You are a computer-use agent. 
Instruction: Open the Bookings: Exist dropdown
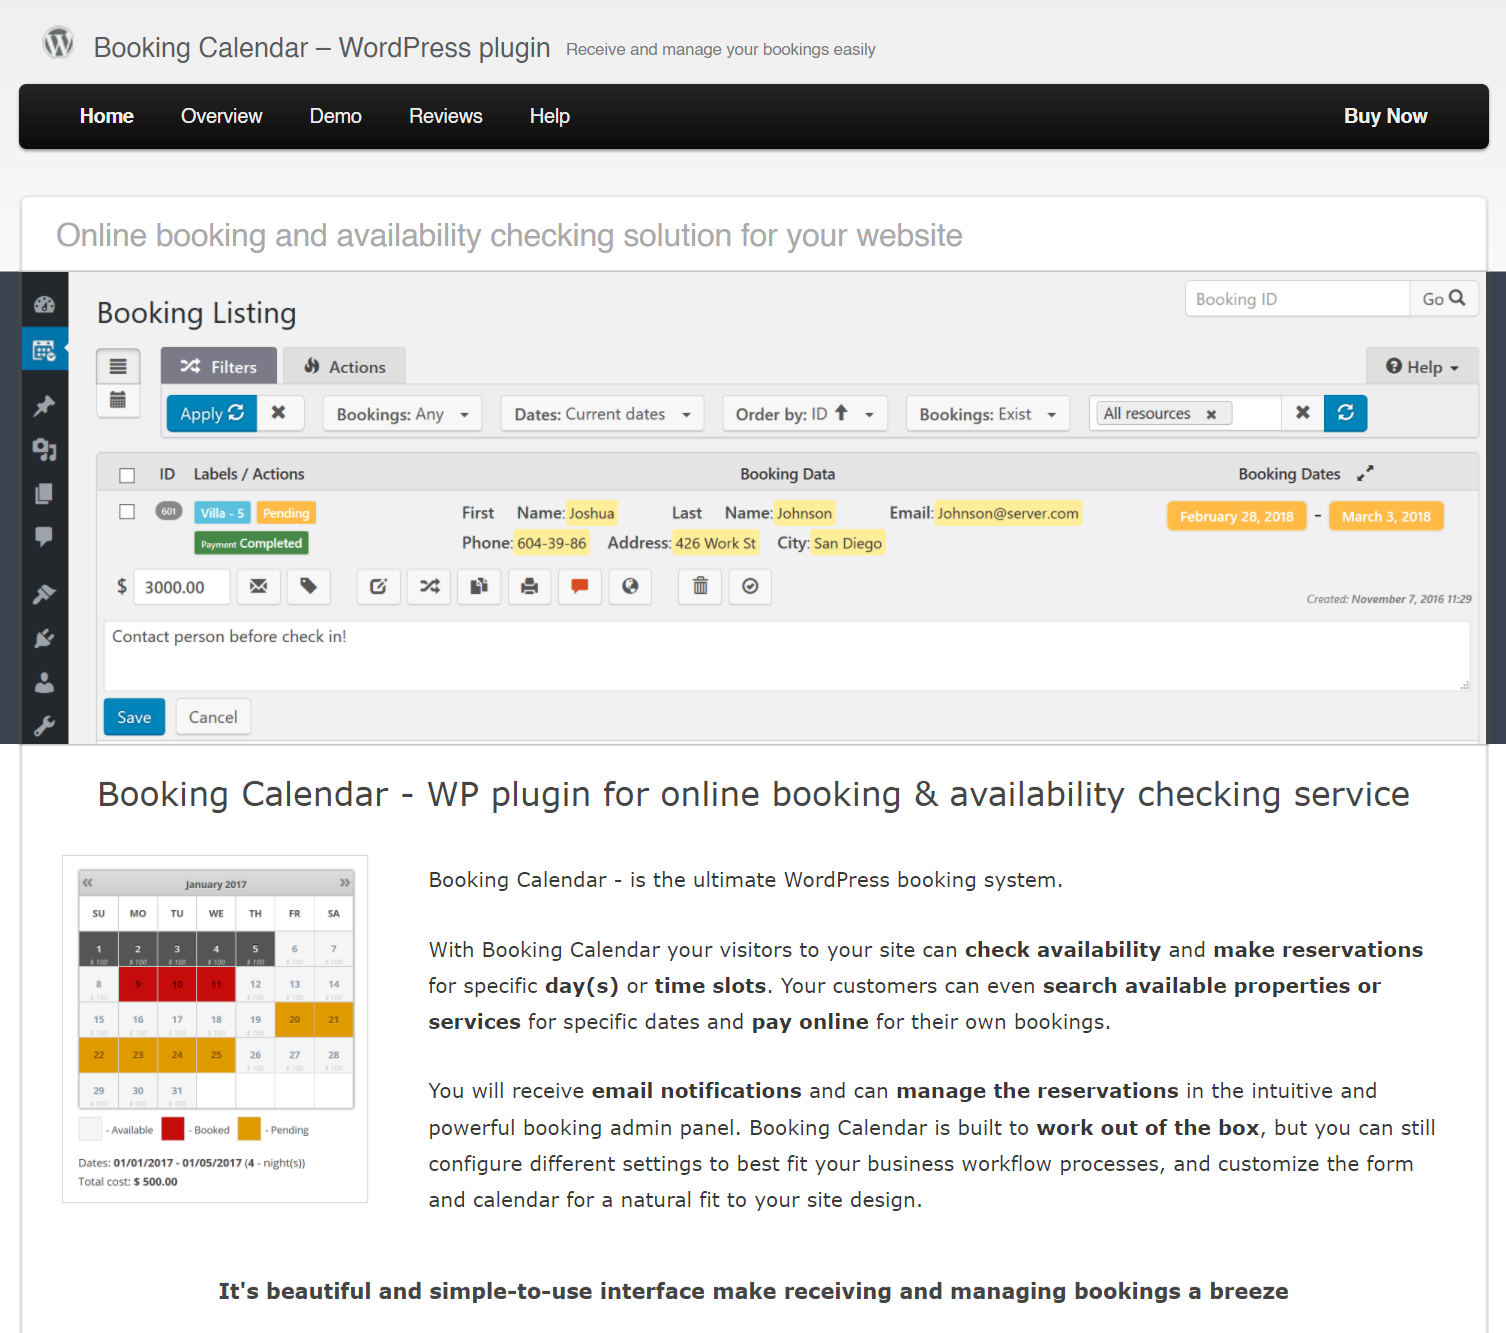coord(987,413)
